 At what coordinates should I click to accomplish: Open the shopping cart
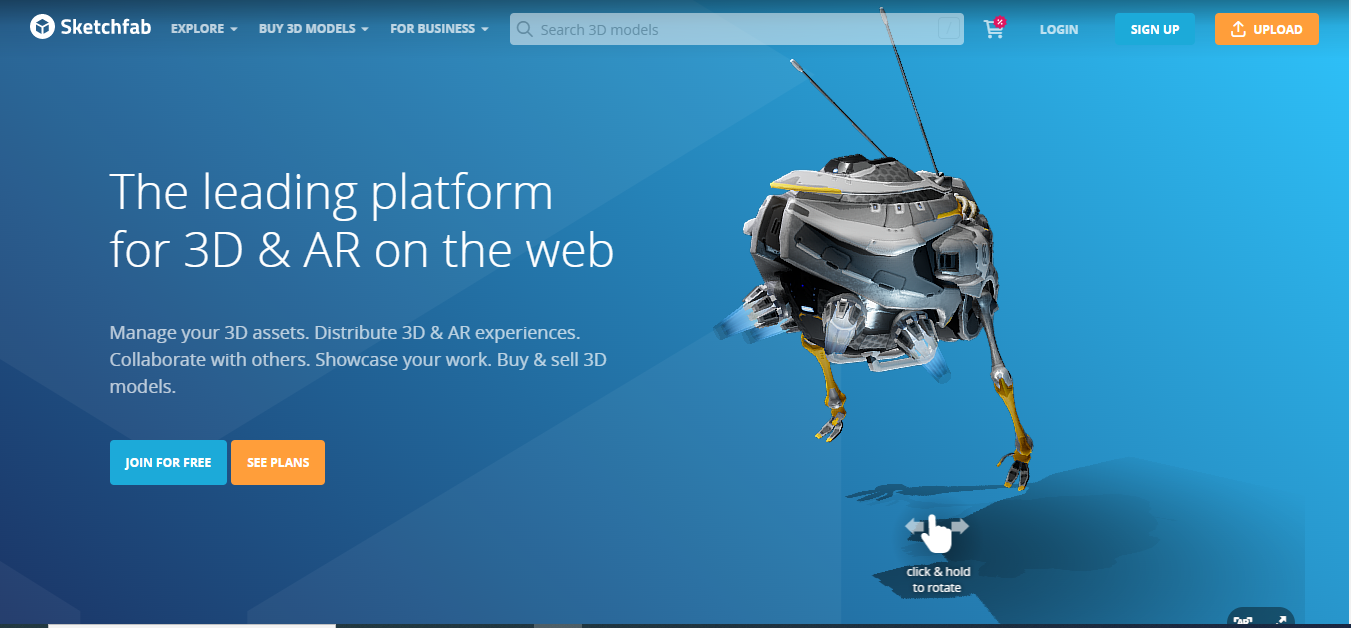point(994,28)
